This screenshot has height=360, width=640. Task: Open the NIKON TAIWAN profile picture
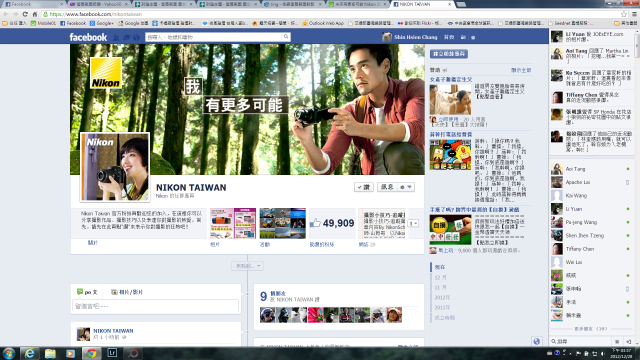click(x=115, y=167)
